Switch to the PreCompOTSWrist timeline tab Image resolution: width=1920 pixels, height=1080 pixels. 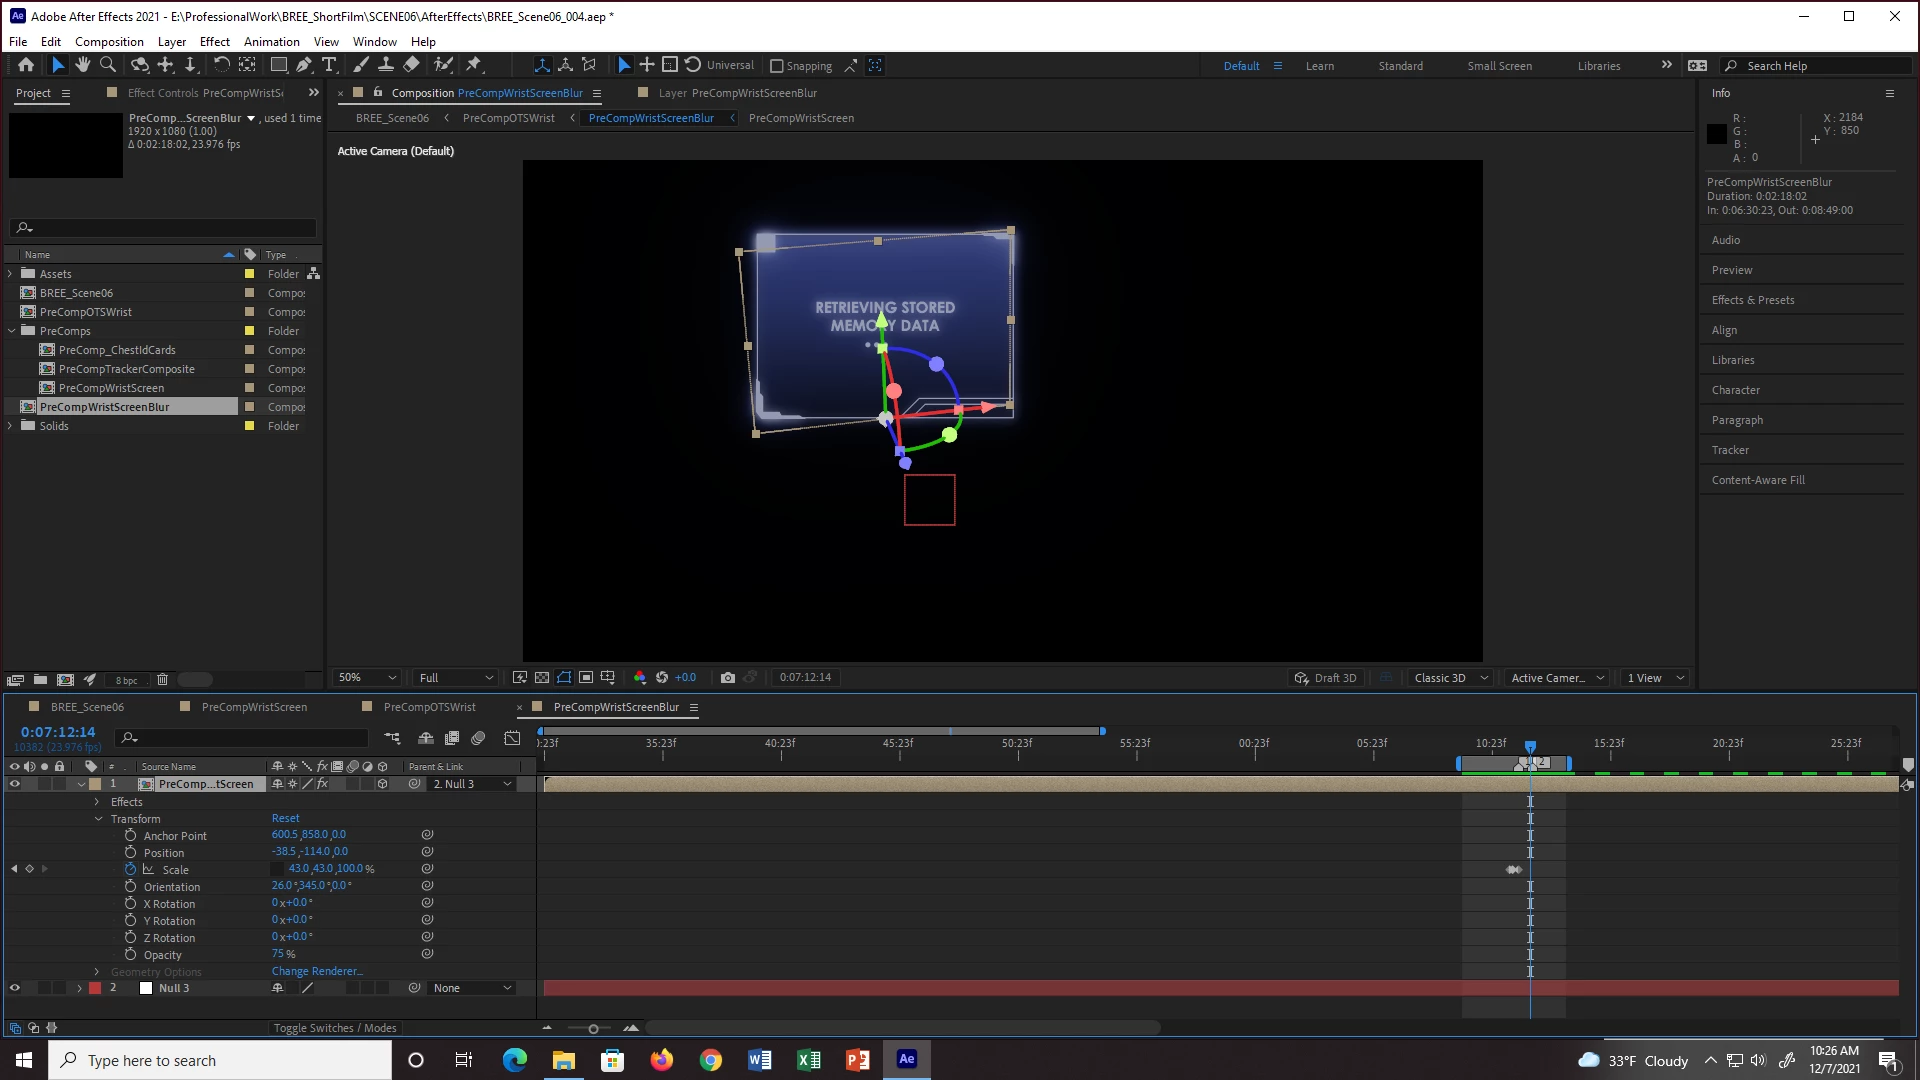[x=429, y=707]
